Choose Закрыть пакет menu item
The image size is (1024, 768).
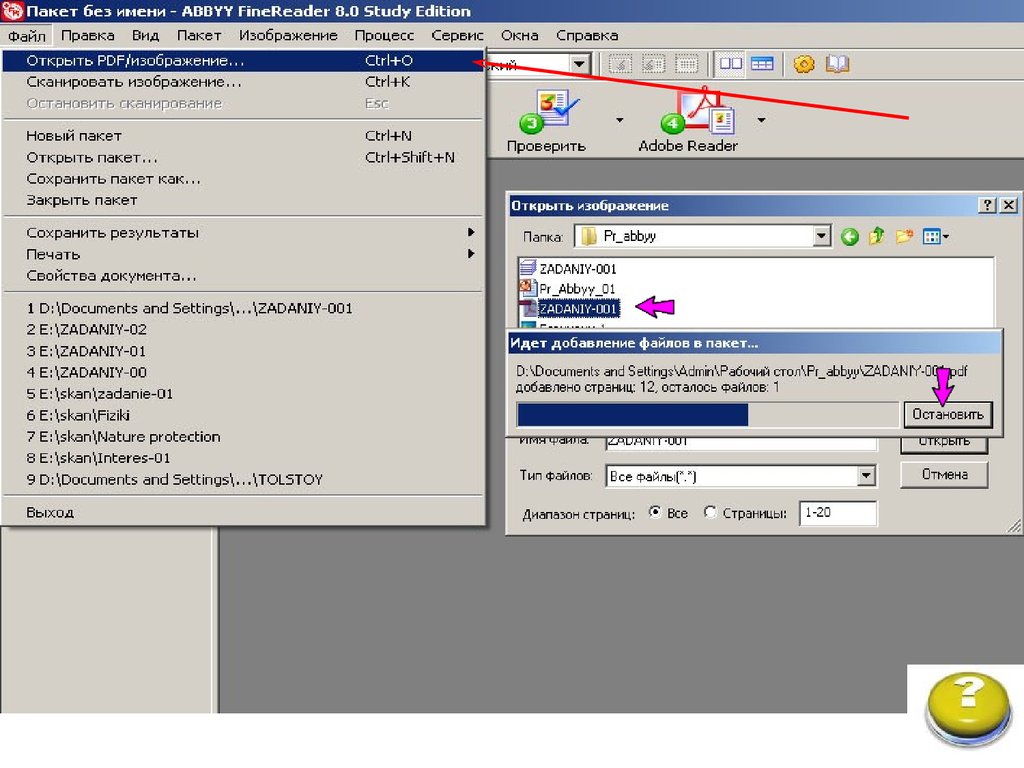click(x=242, y=200)
